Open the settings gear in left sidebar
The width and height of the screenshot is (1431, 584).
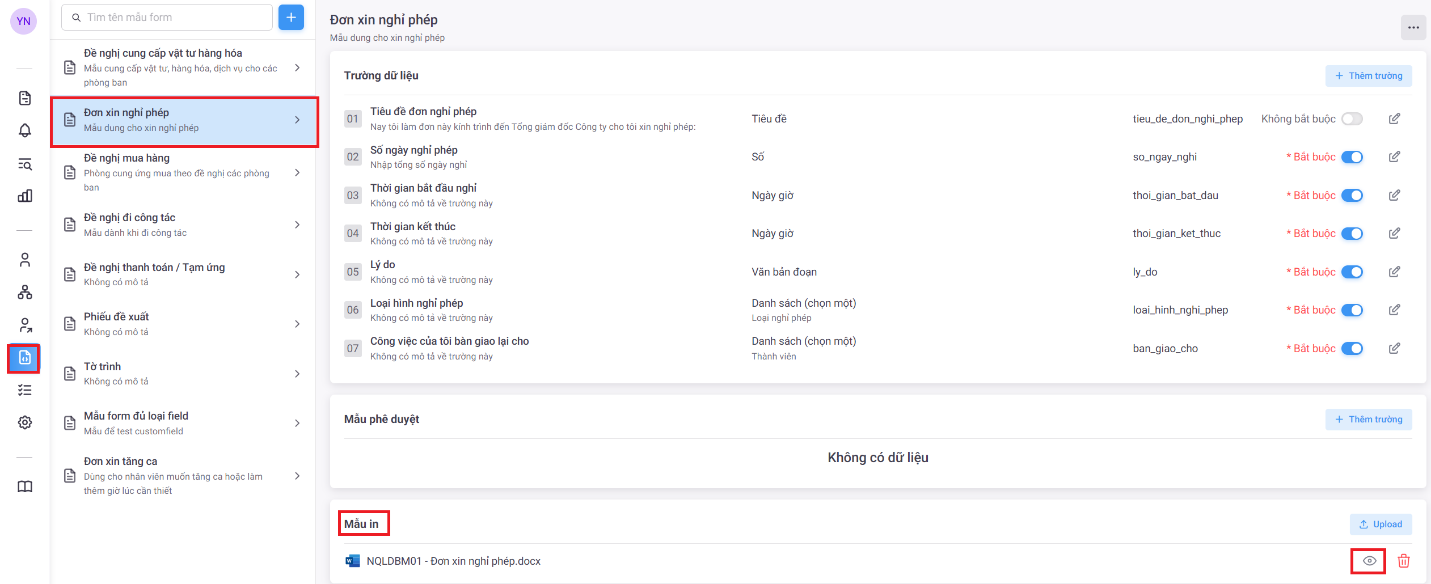pyautogui.click(x=25, y=422)
